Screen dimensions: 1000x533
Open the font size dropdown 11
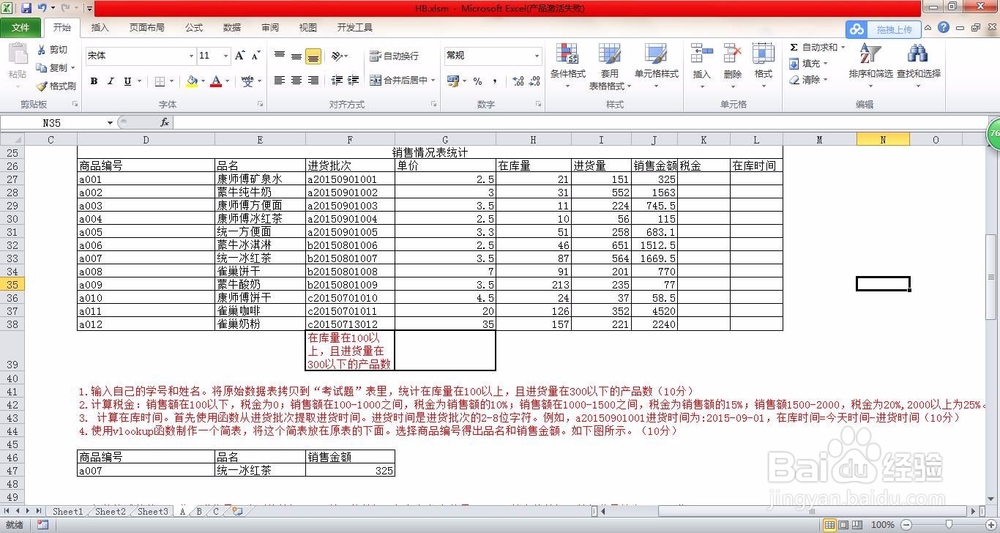(x=225, y=55)
